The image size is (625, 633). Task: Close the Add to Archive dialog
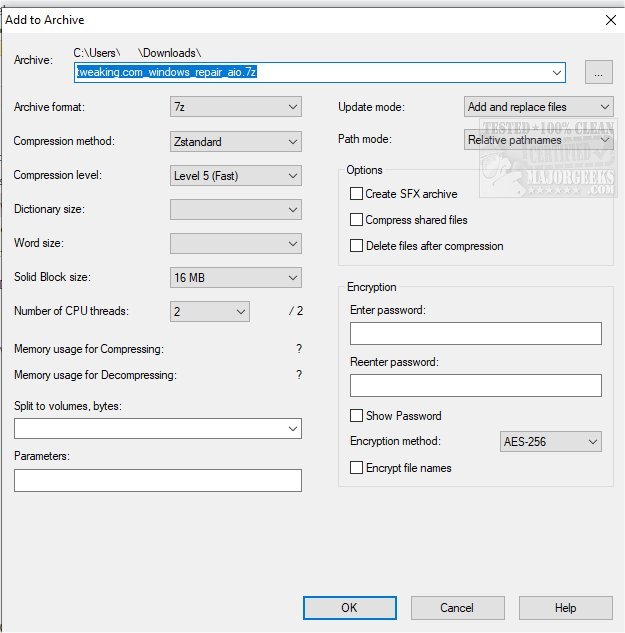point(610,19)
